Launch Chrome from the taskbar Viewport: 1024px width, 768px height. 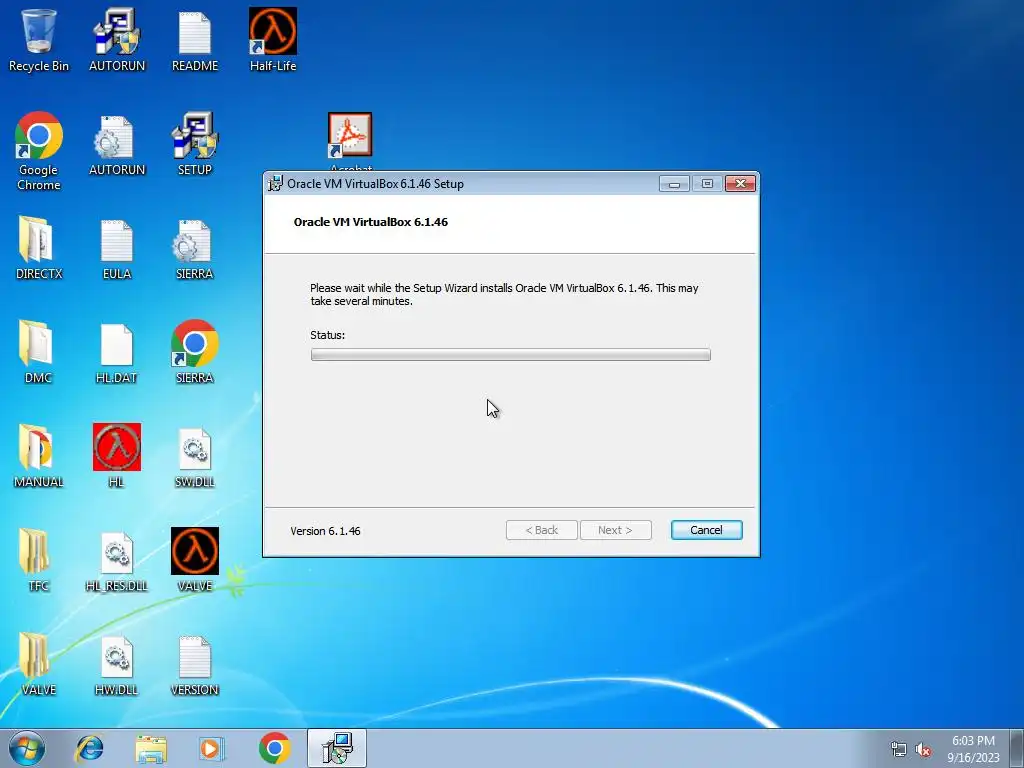[x=274, y=748]
